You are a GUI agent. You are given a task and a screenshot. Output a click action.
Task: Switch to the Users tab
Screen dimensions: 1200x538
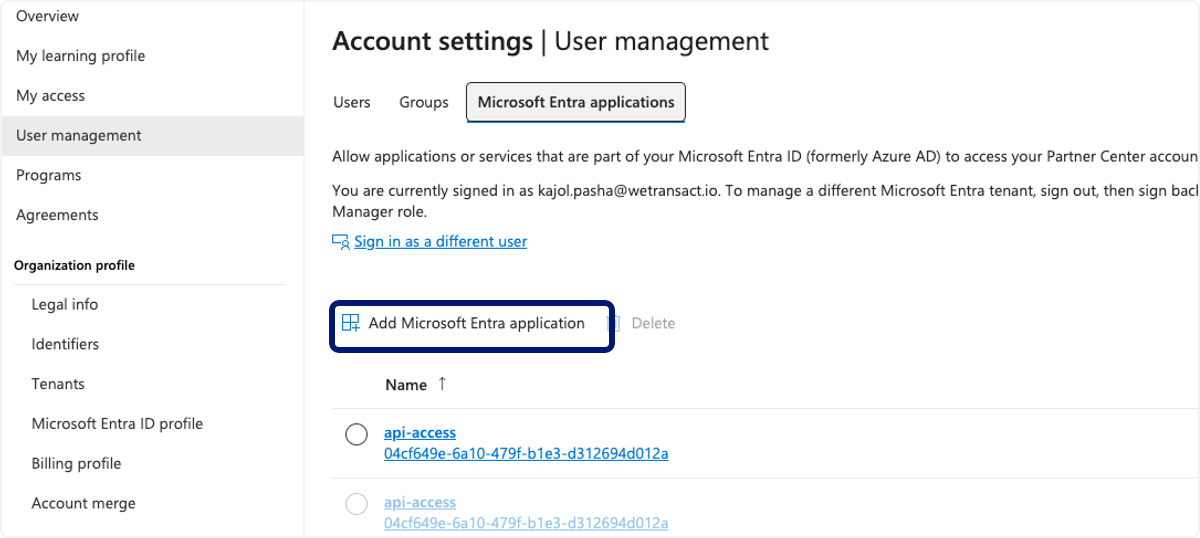point(352,102)
